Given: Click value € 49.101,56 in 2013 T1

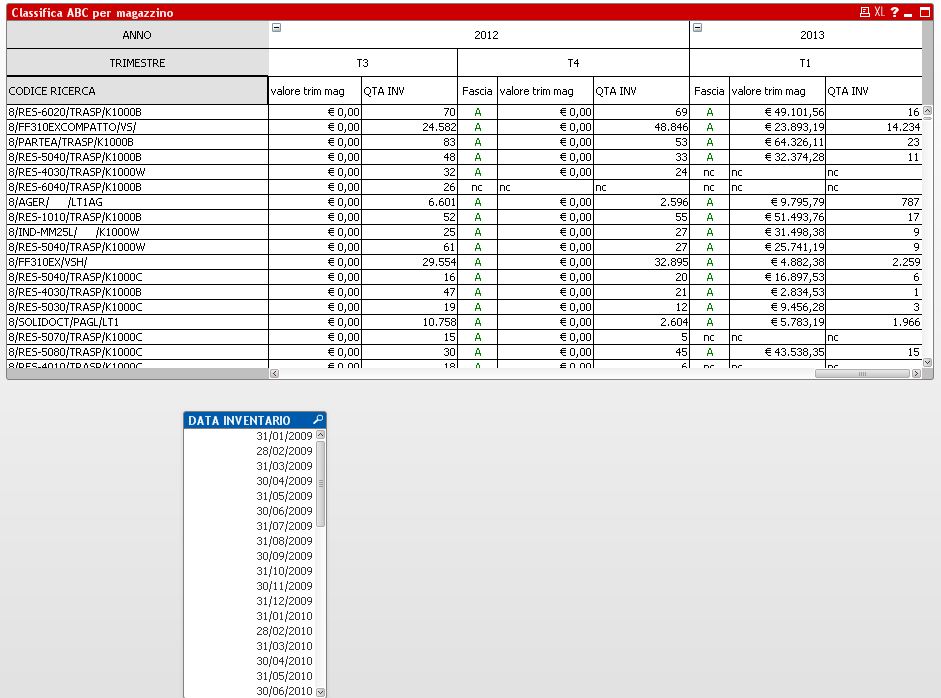Looking at the screenshot, I should (777, 112).
